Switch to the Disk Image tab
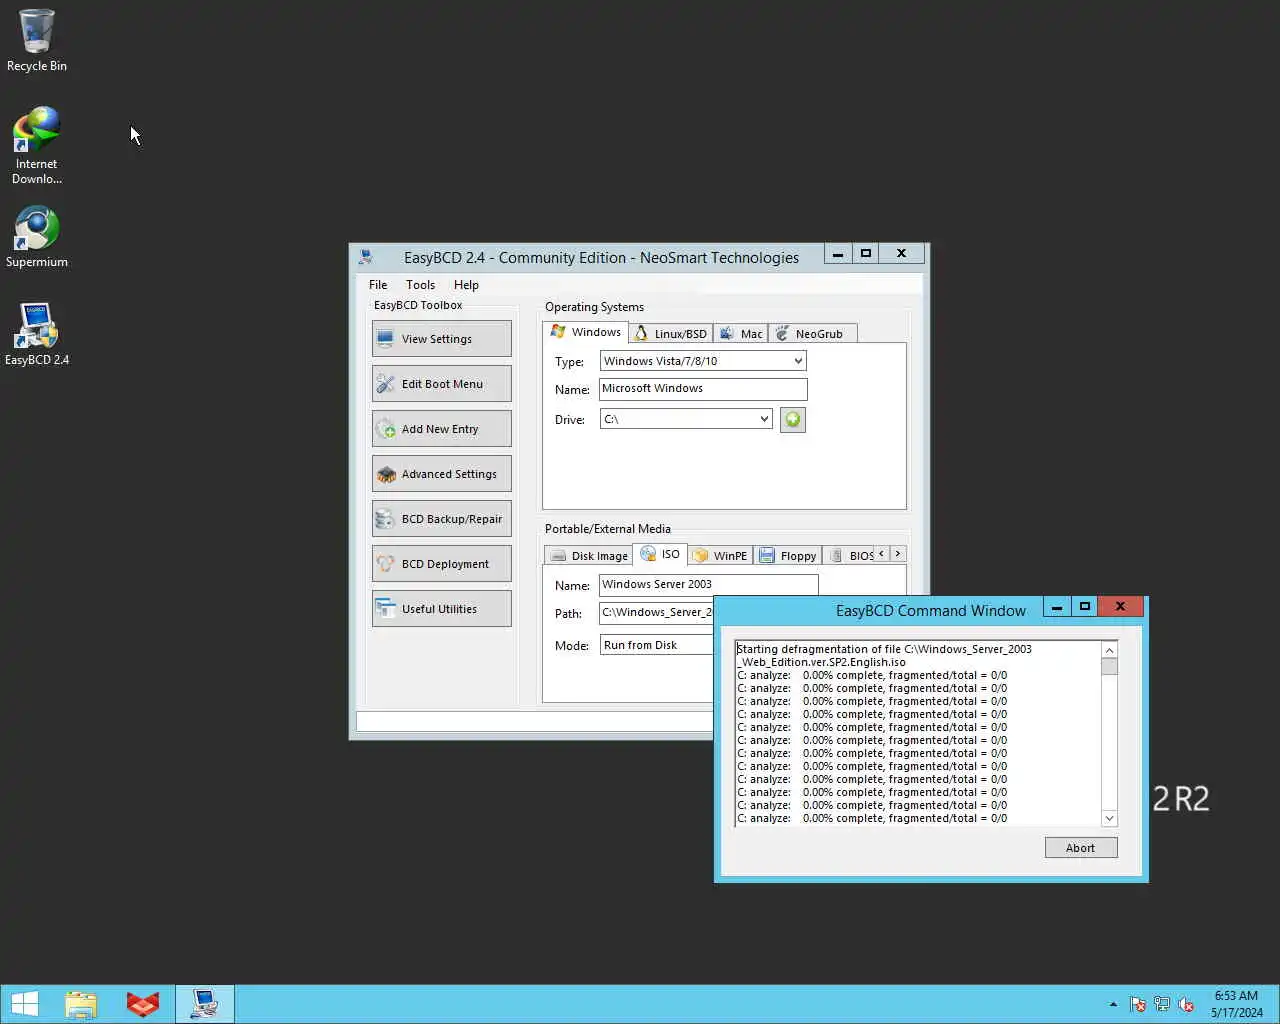 [x=589, y=556]
